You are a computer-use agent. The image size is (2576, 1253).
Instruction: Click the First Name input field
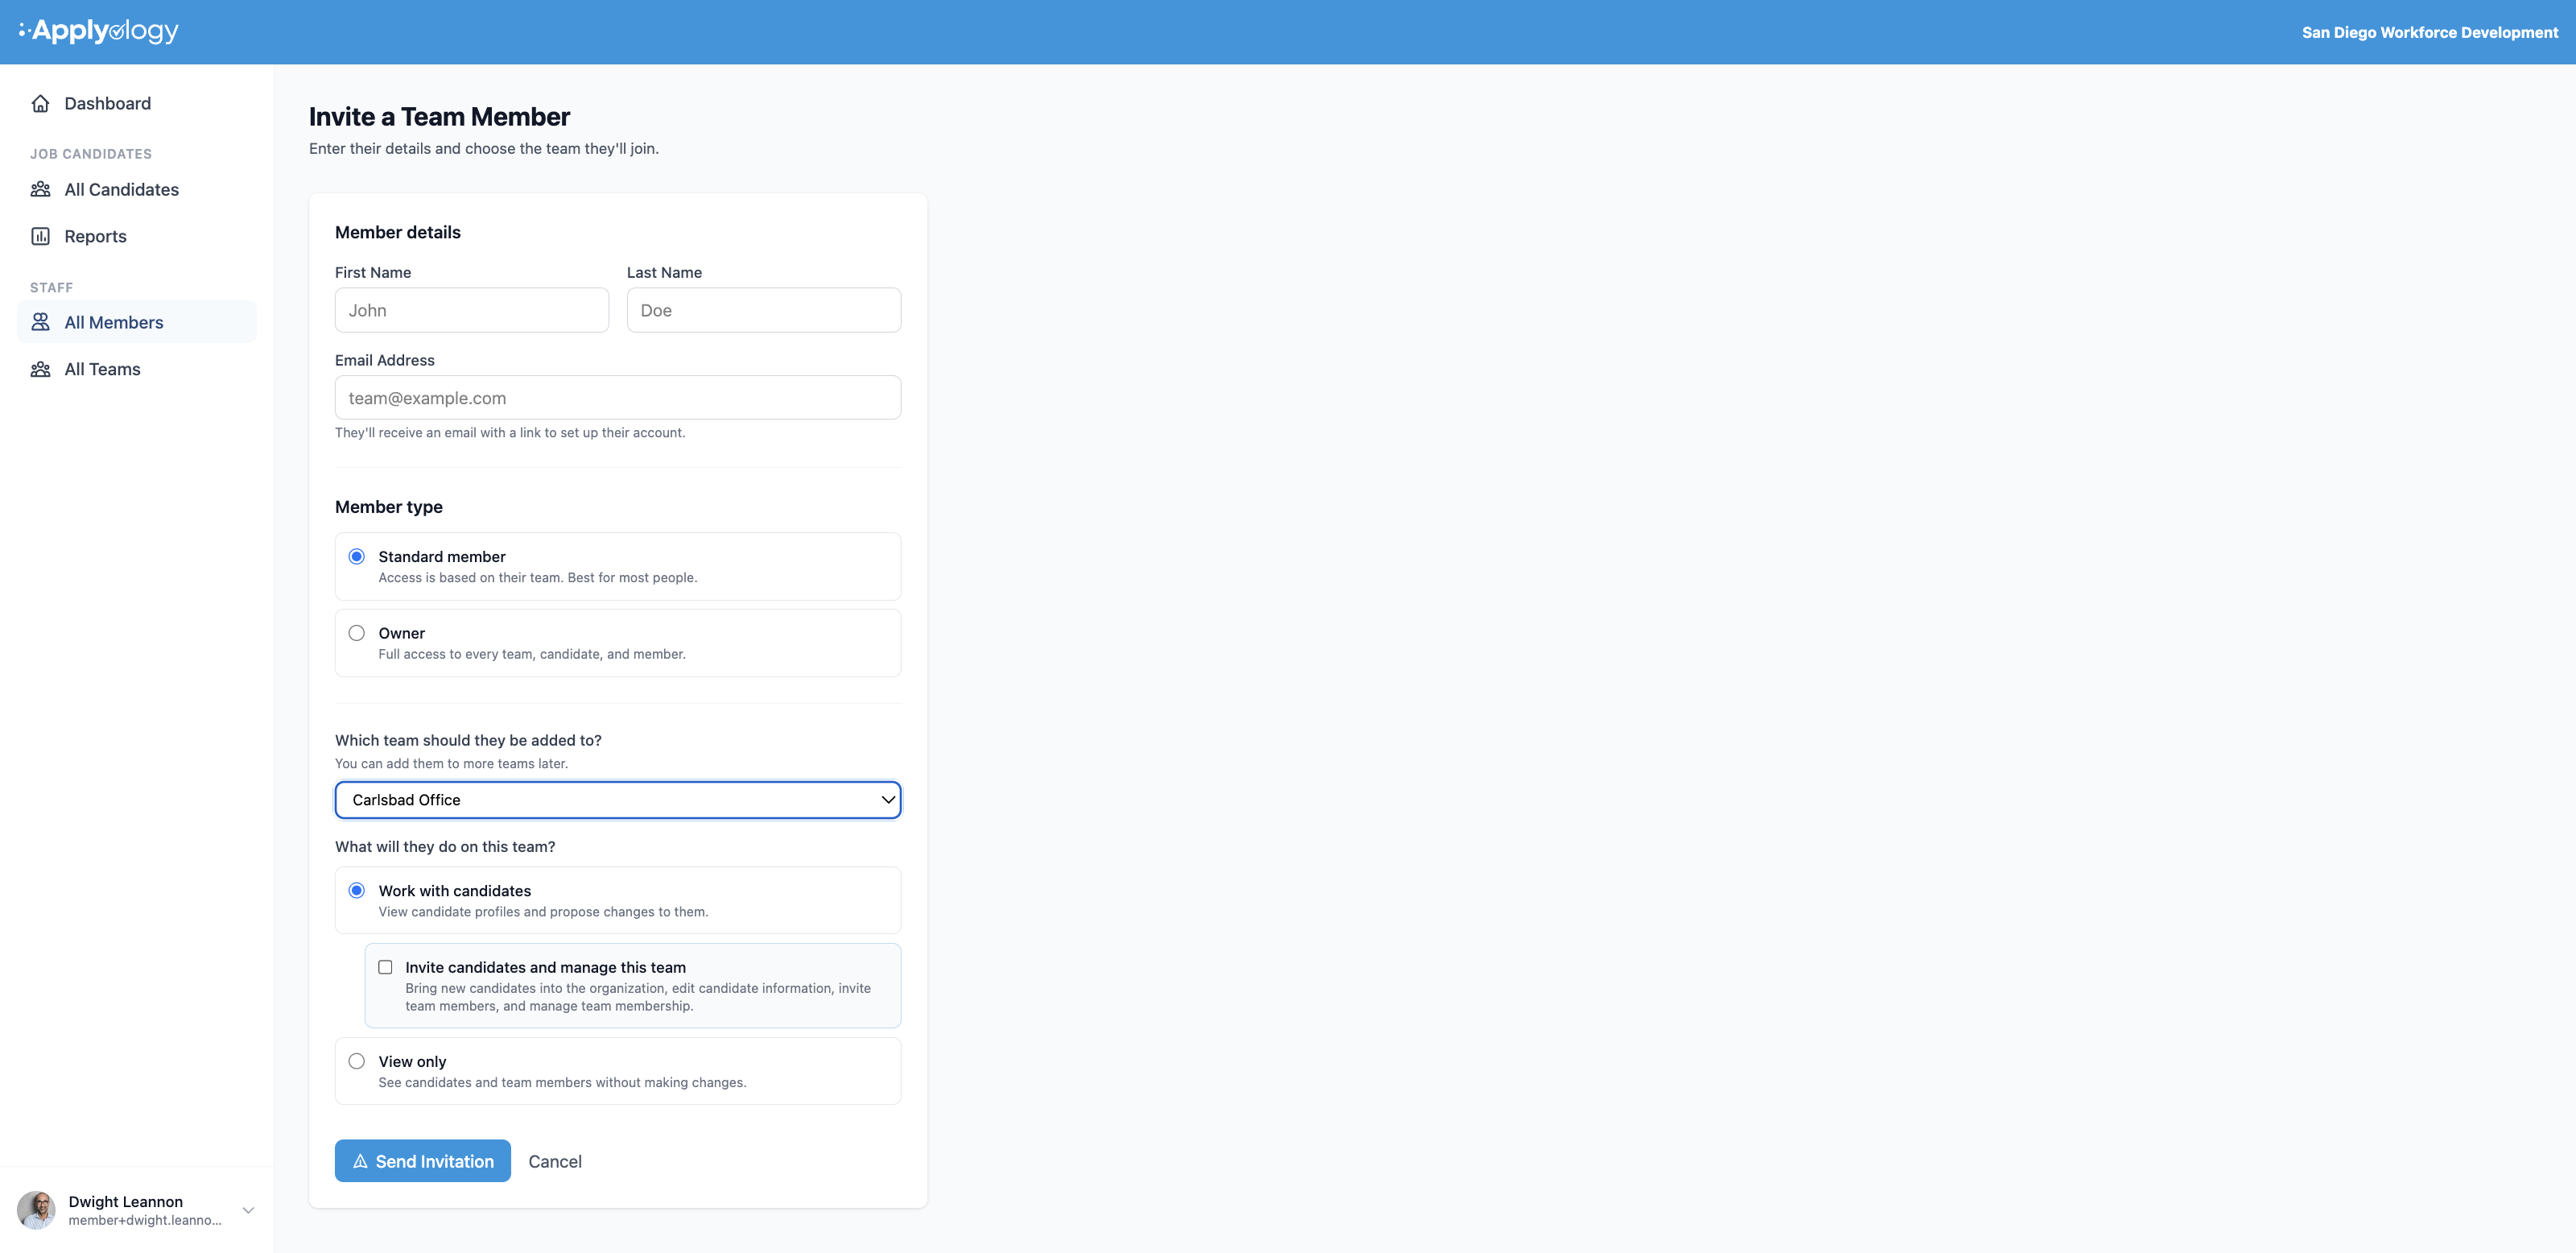coord(472,310)
